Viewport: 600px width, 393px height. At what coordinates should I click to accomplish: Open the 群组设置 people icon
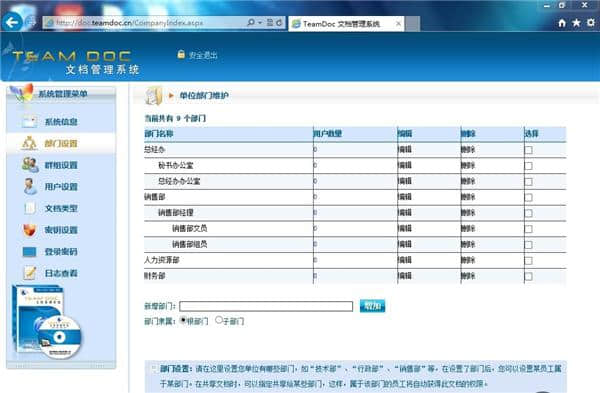click(x=30, y=165)
